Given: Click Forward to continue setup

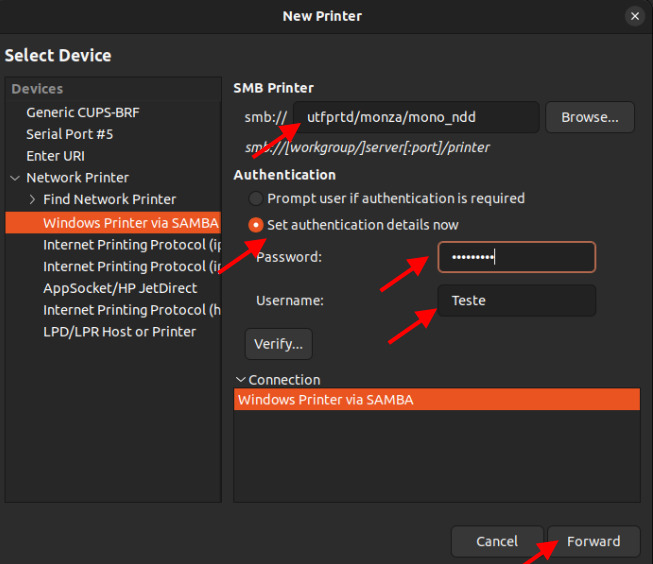Looking at the screenshot, I should point(593,541).
